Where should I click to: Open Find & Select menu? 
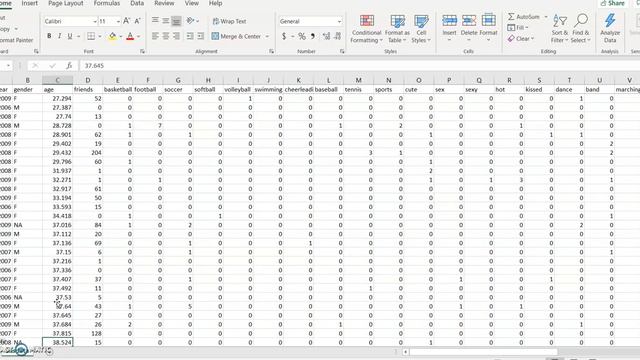580,29
